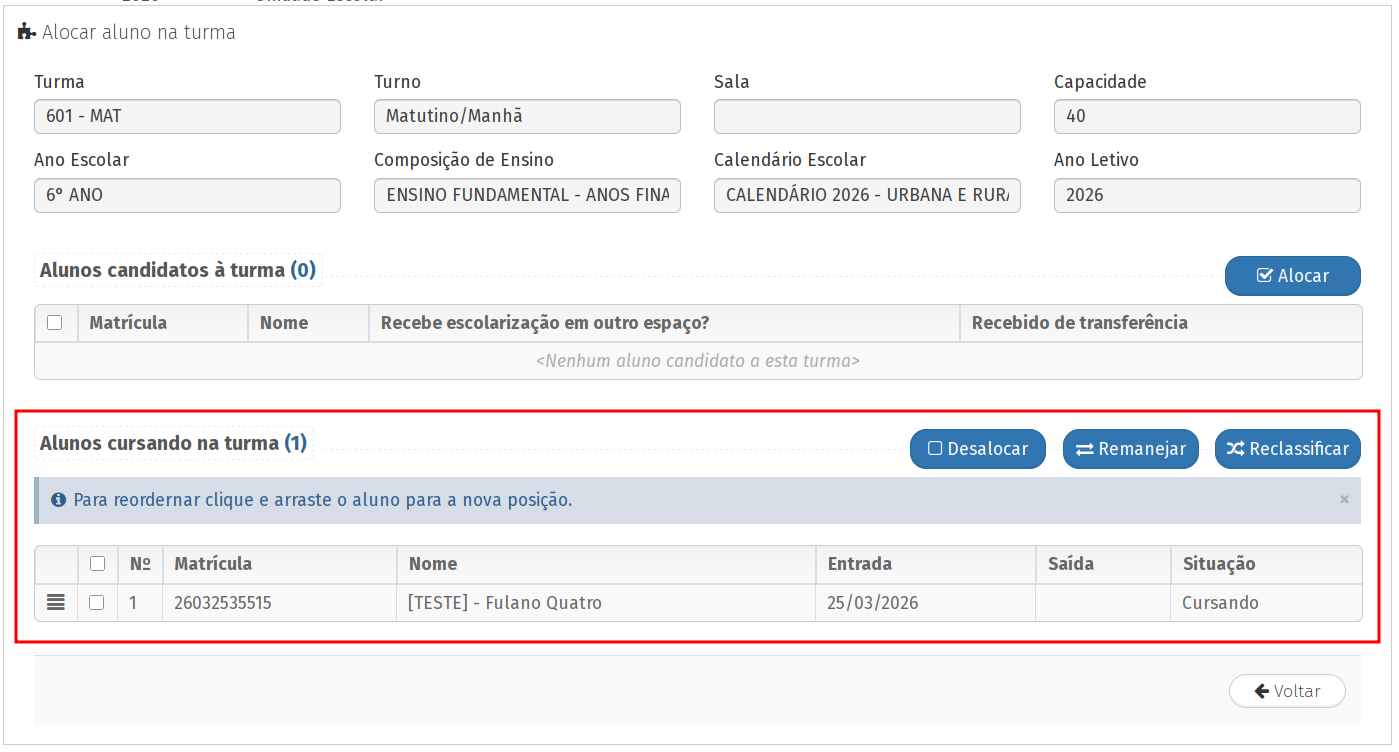Image resolution: width=1399 pixels, height=752 pixels.
Task: Click the Turno field Matutino/Manhã
Action: pyautogui.click(x=527, y=116)
